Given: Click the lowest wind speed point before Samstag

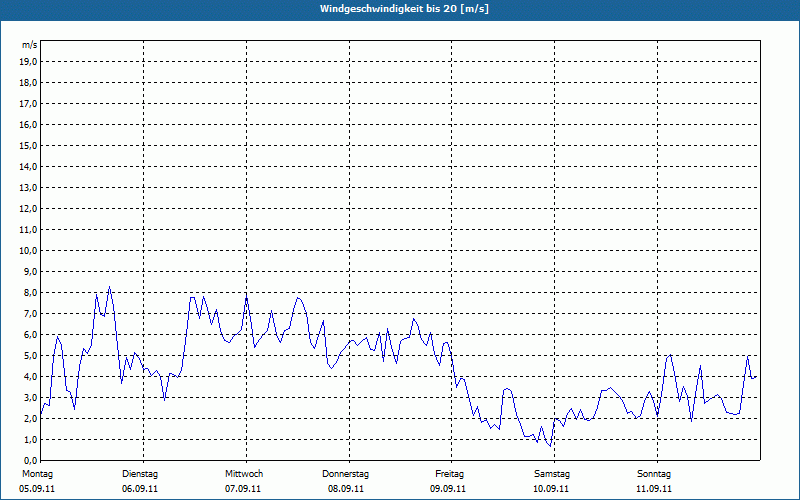Looking at the screenshot, I should pyautogui.click(x=550, y=446).
